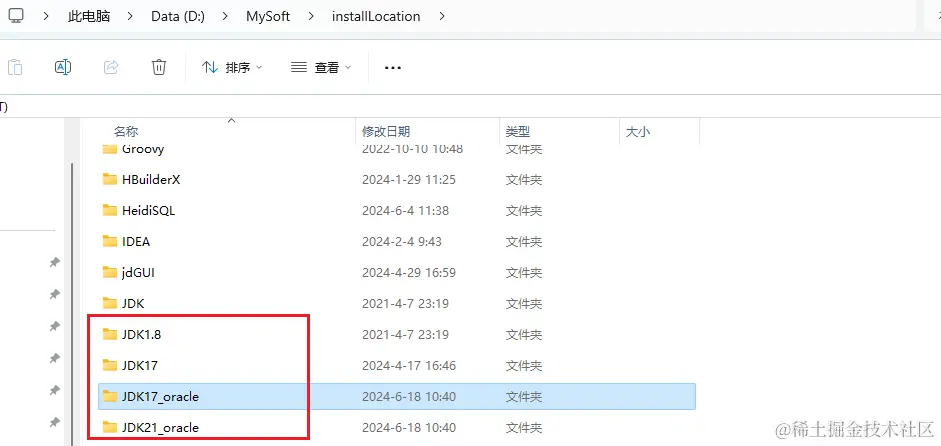The image size is (941, 446).
Task: Click the IDEA folder icon
Action: click(x=109, y=241)
